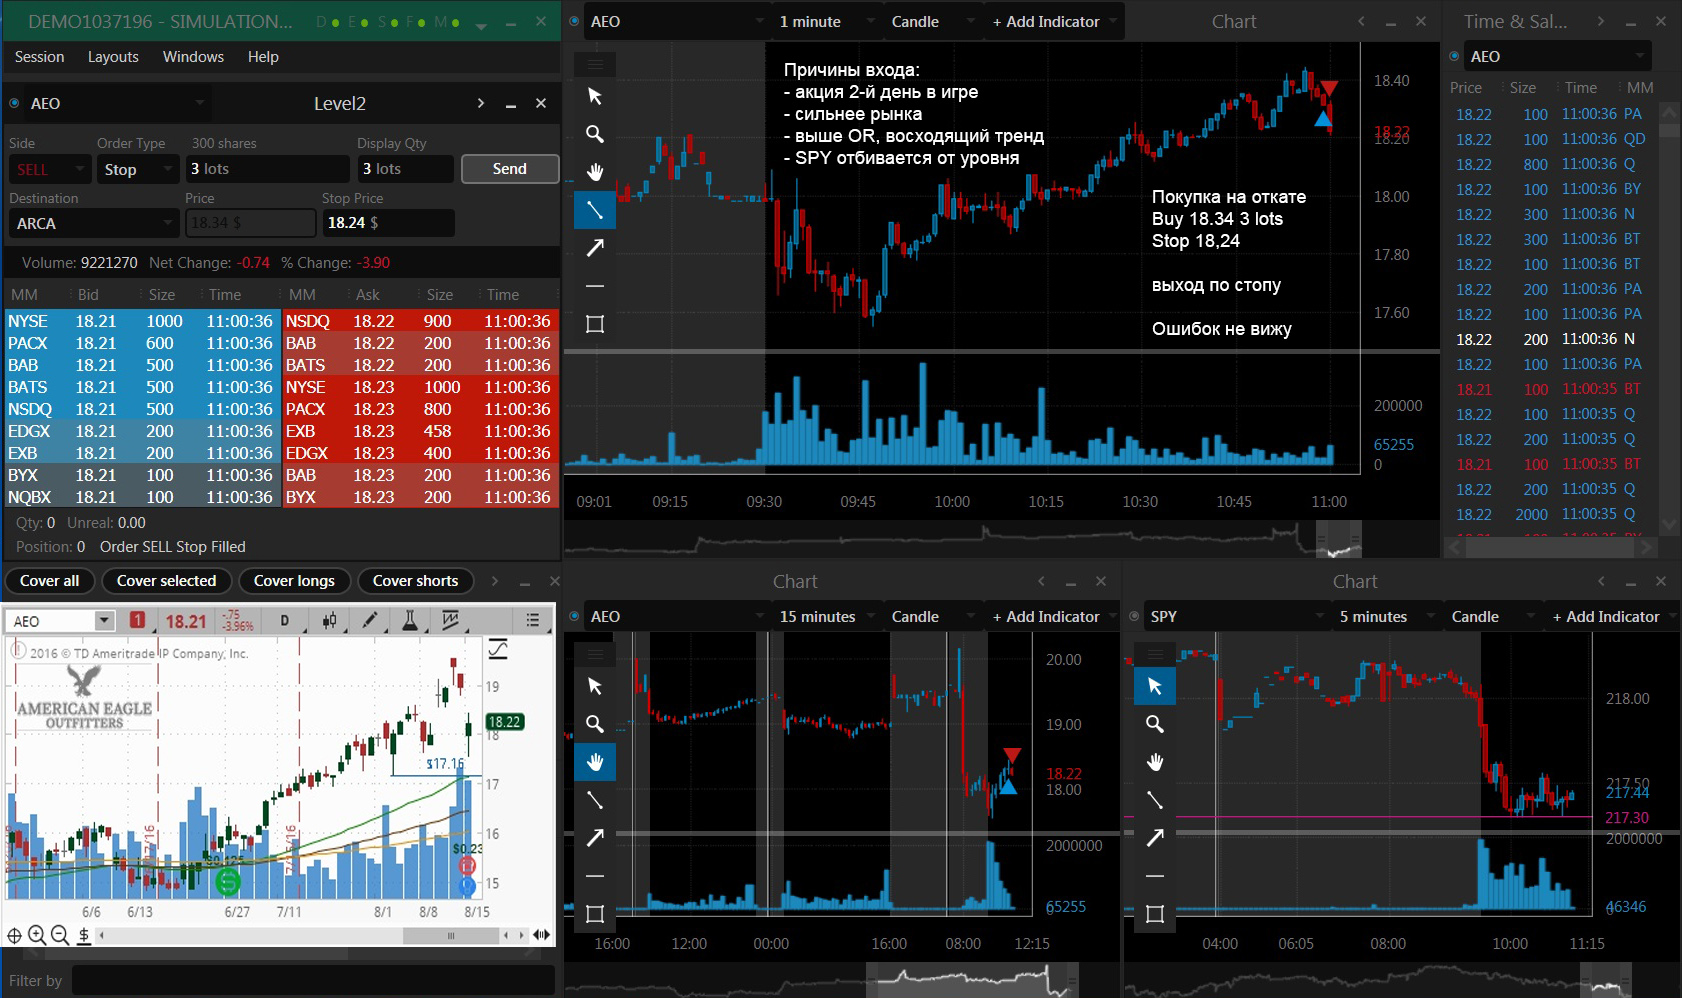Click the Cover longs button

294,581
